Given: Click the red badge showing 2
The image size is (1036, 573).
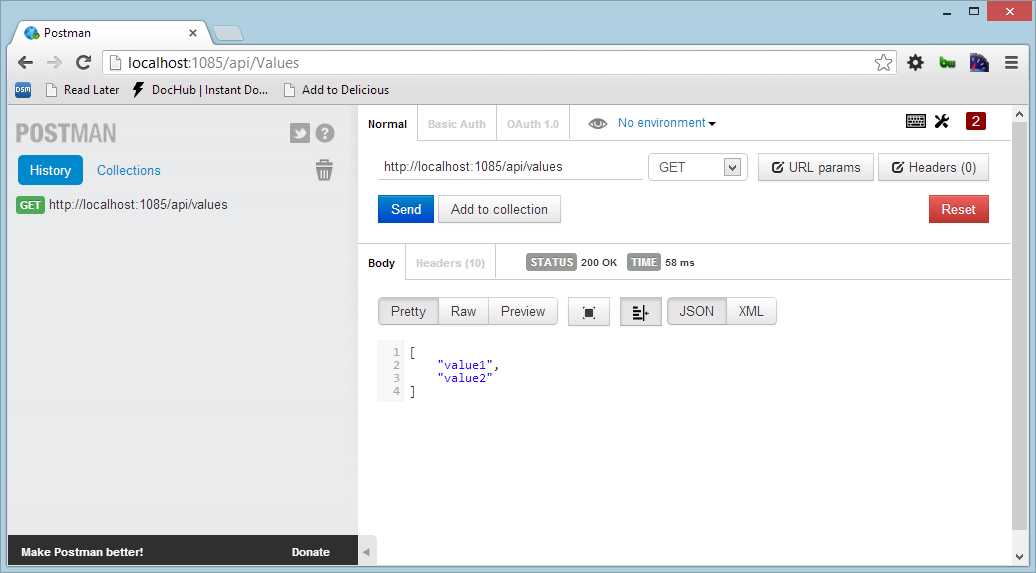Looking at the screenshot, I should click(x=975, y=121).
